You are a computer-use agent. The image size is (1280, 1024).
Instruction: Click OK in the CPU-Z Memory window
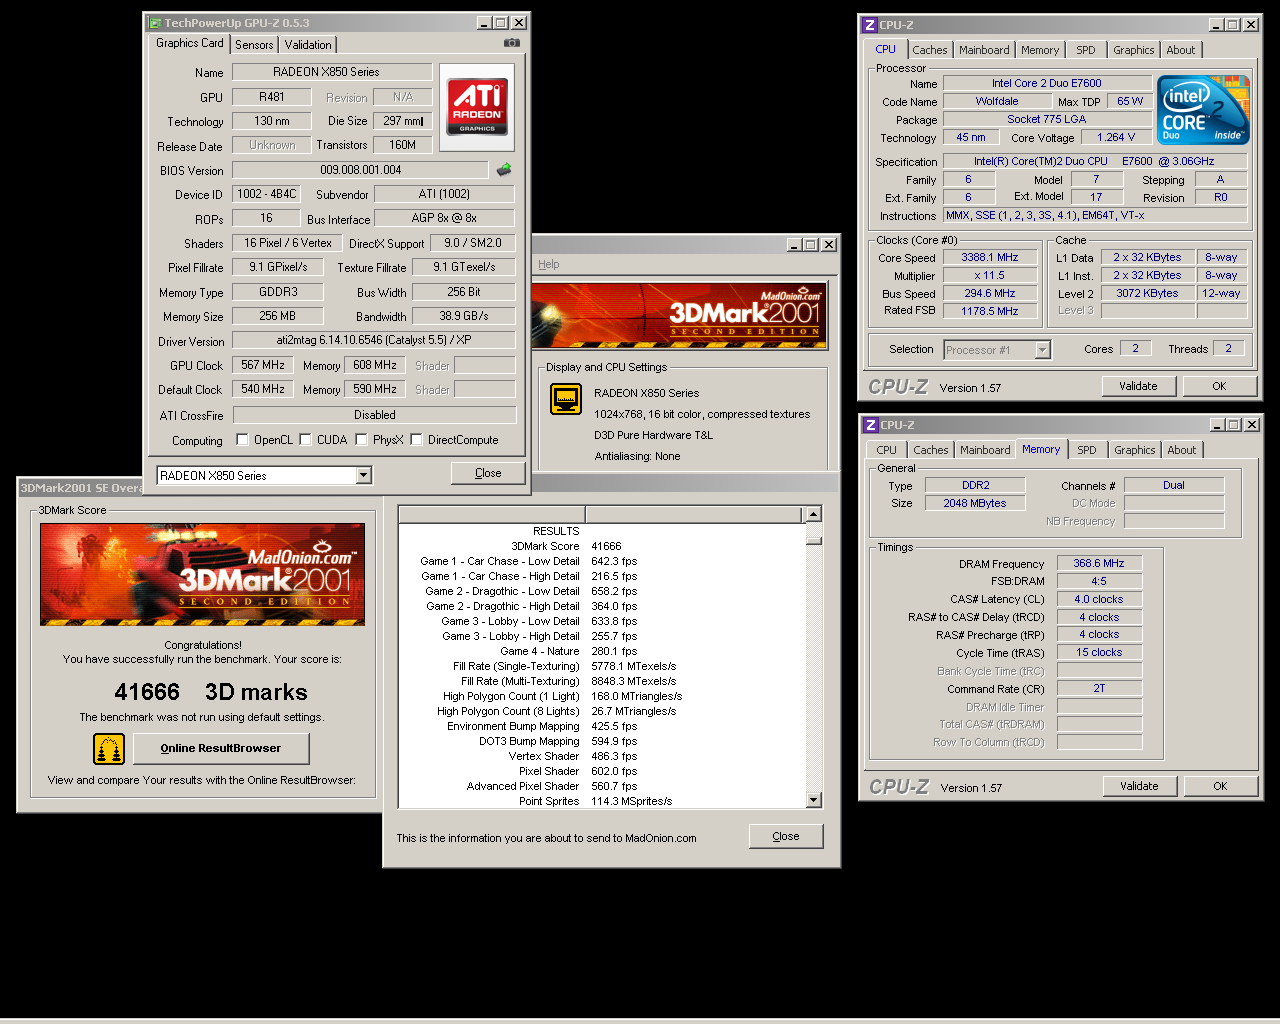[x=1220, y=786]
